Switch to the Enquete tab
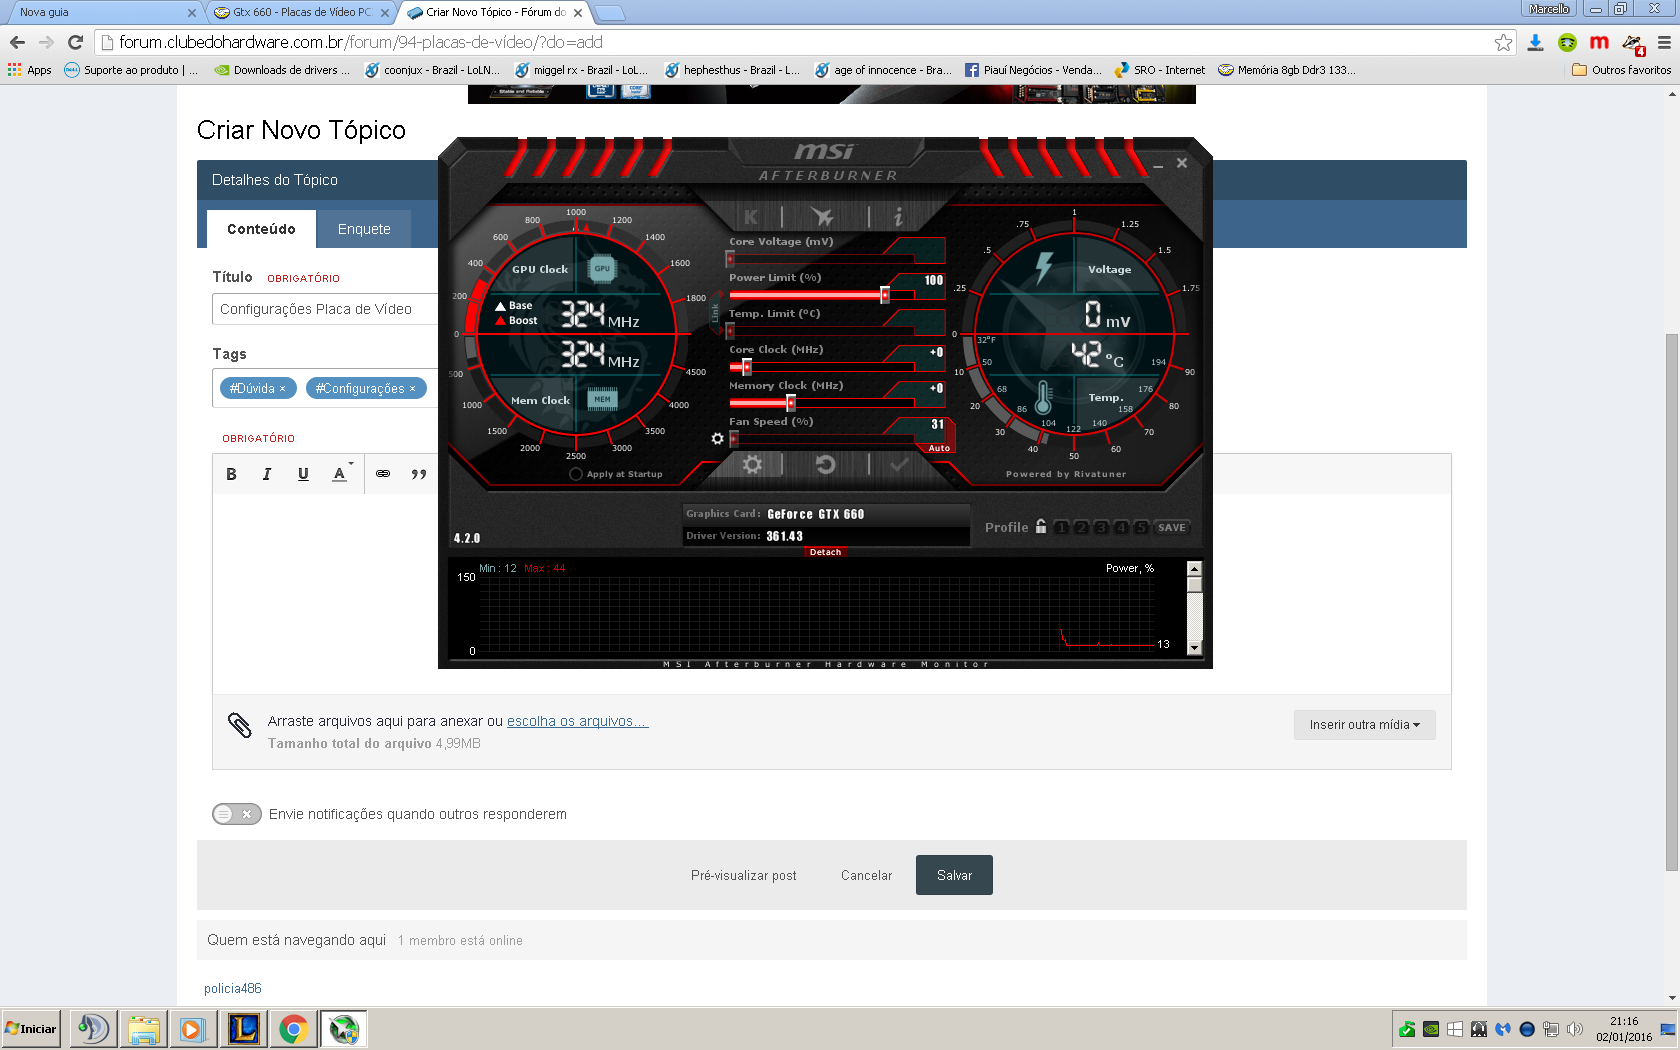 click(364, 229)
